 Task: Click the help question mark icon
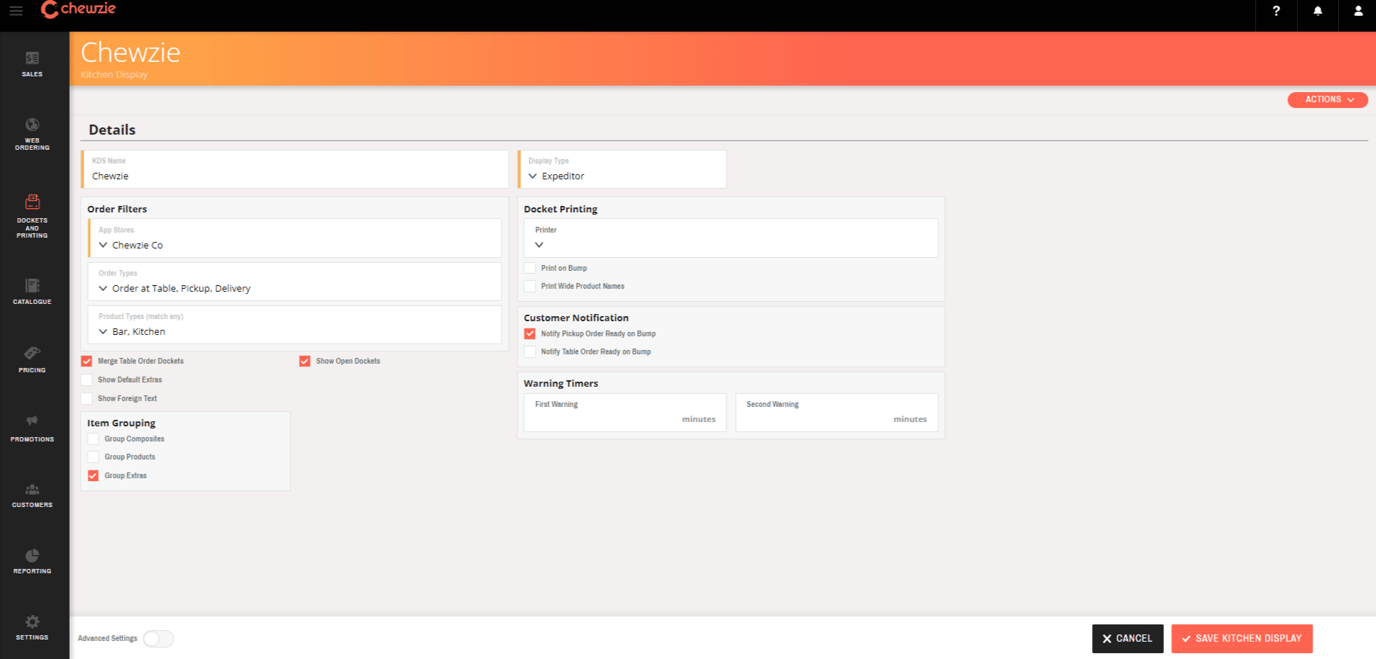coord(1276,11)
